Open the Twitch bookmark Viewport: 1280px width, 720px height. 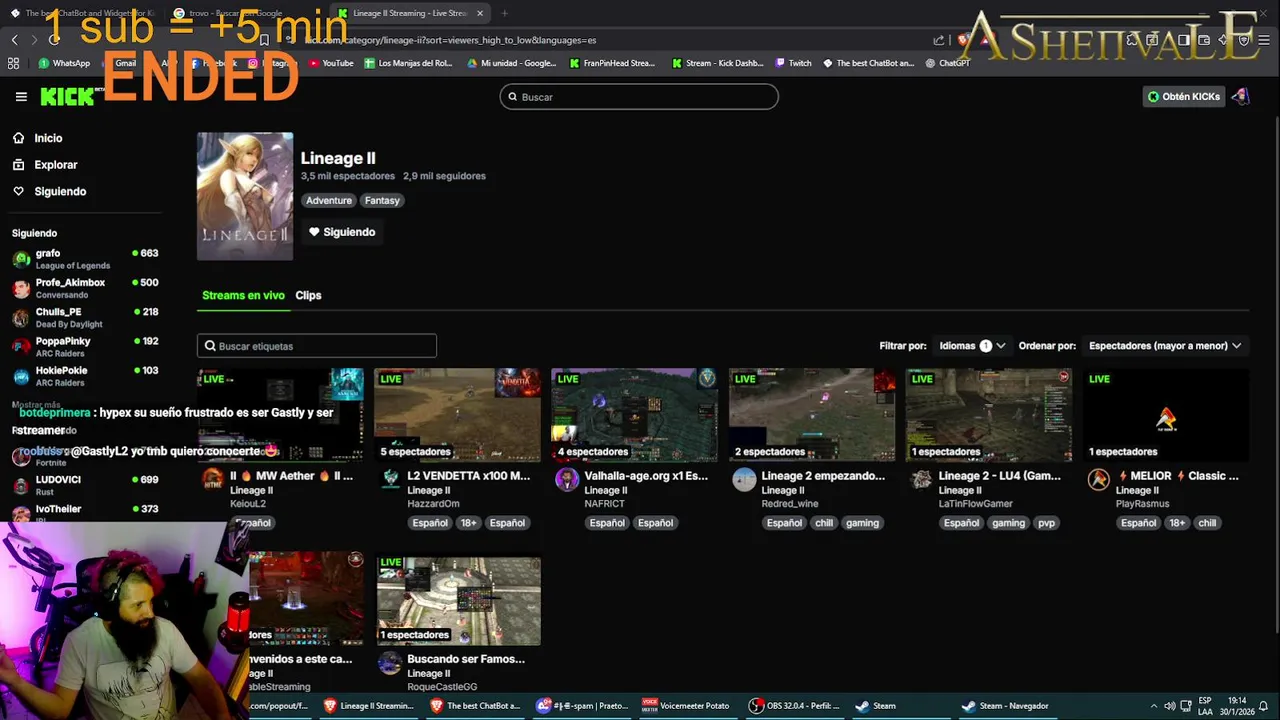[793, 63]
